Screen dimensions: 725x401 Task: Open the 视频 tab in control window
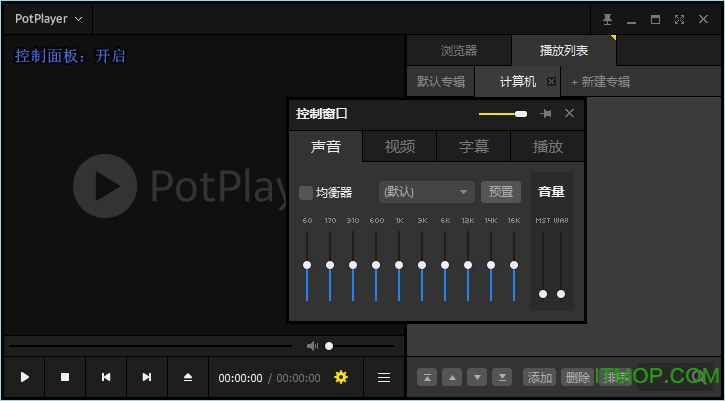click(399, 146)
